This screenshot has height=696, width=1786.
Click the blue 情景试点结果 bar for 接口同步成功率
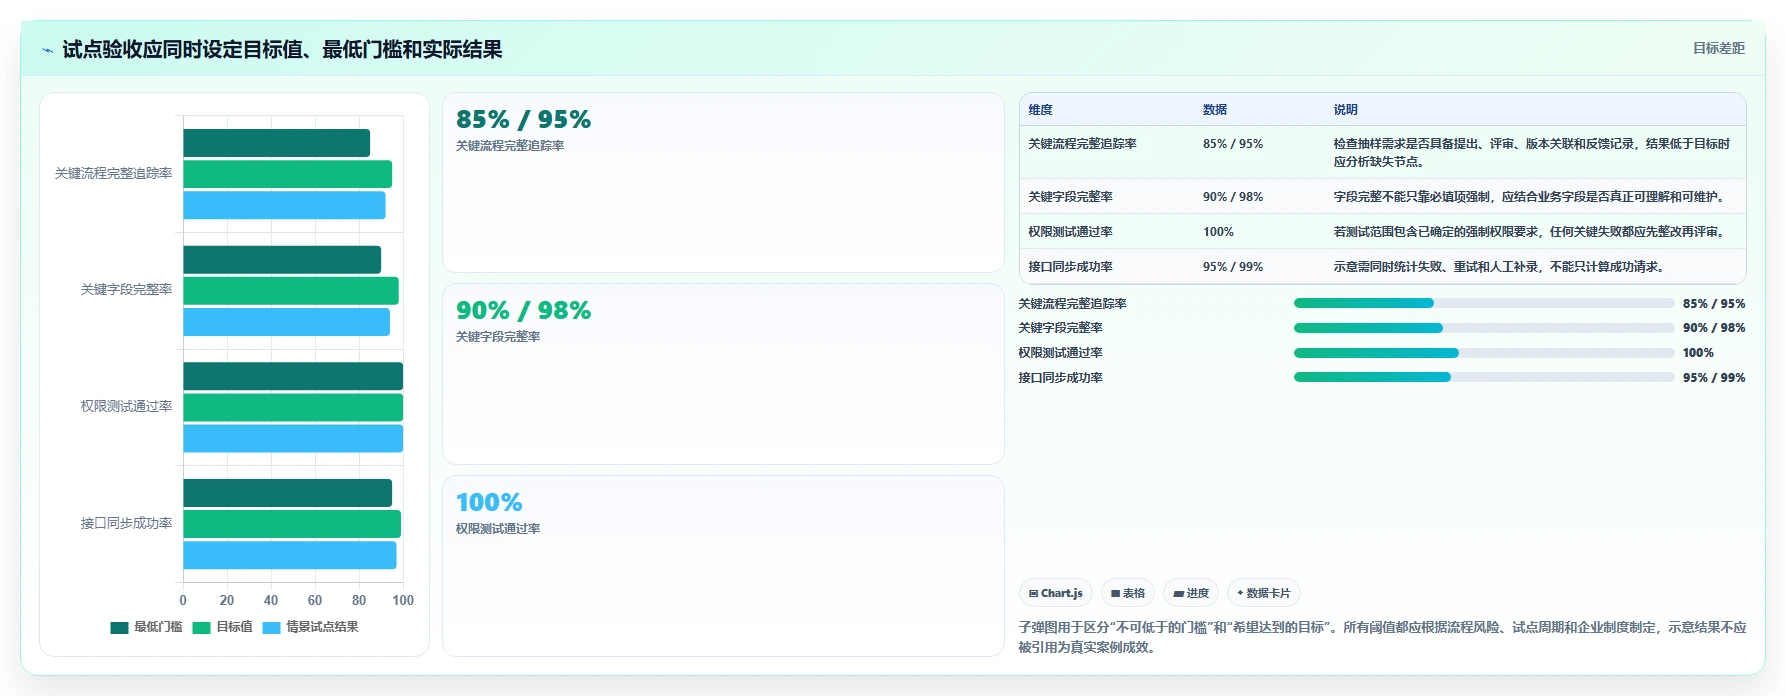pos(290,555)
